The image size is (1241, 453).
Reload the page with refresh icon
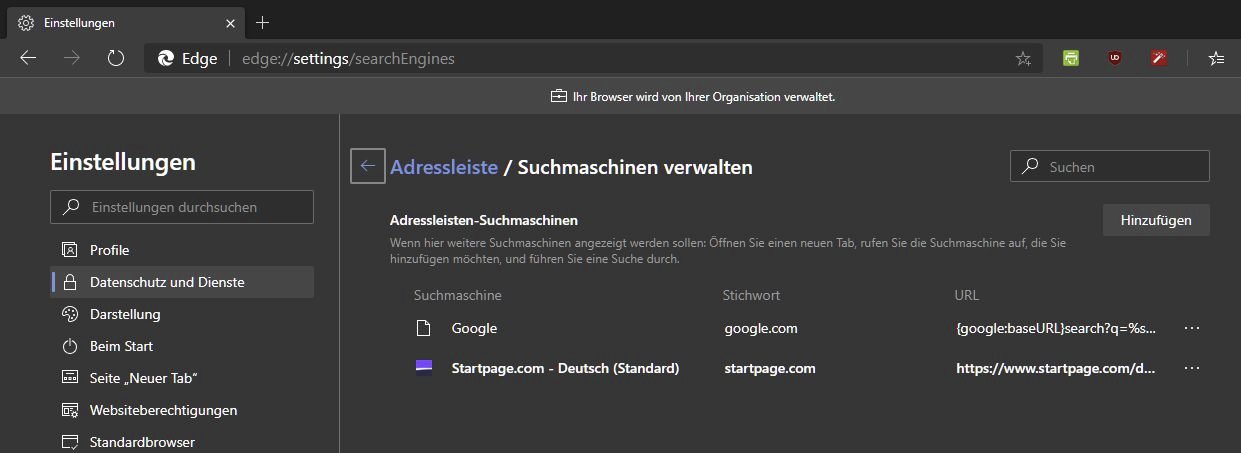tap(116, 59)
